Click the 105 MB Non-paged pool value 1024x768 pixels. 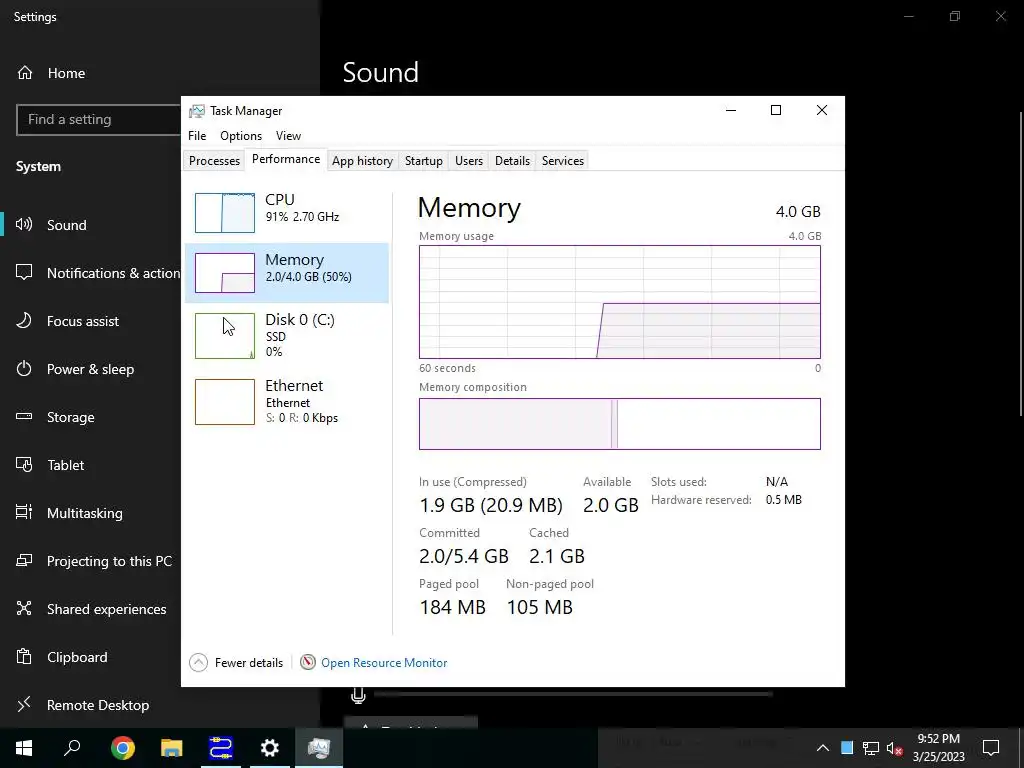pyautogui.click(x=539, y=607)
